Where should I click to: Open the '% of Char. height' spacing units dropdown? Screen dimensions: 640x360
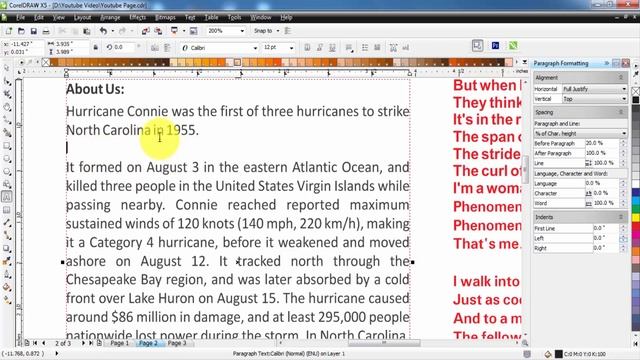point(580,133)
